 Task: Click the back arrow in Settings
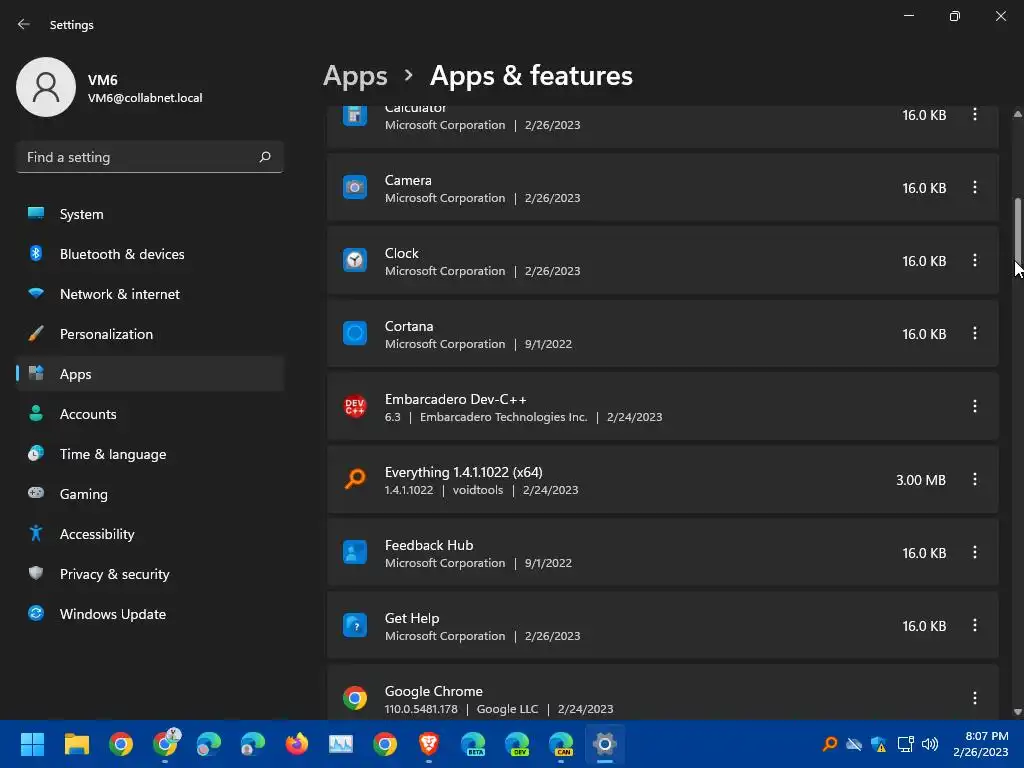tap(24, 24)
